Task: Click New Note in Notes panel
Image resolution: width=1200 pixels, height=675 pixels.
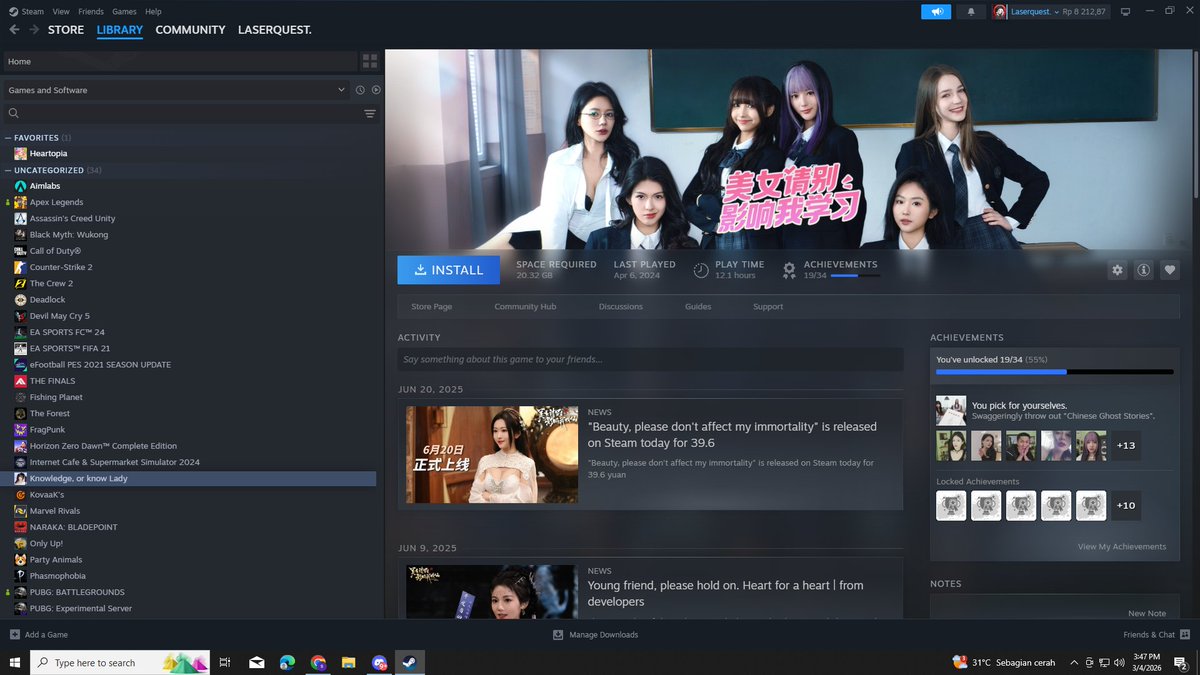Action: tap(1147, 613)
